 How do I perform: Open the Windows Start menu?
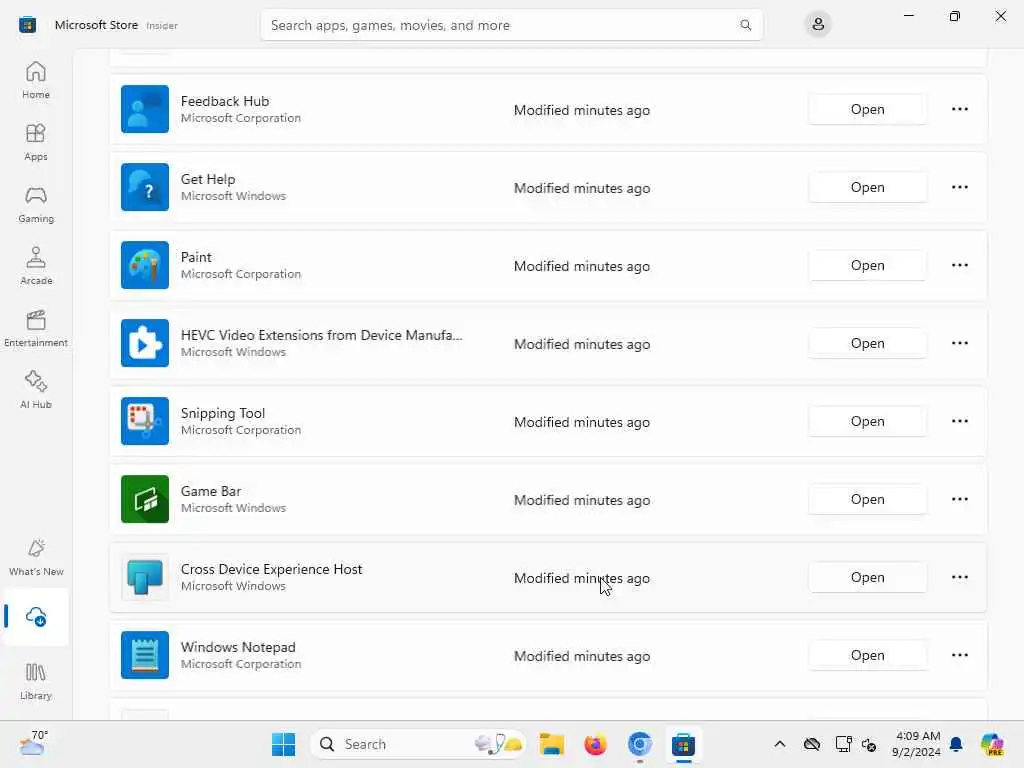pyautogui.click(x=283, y=744)
